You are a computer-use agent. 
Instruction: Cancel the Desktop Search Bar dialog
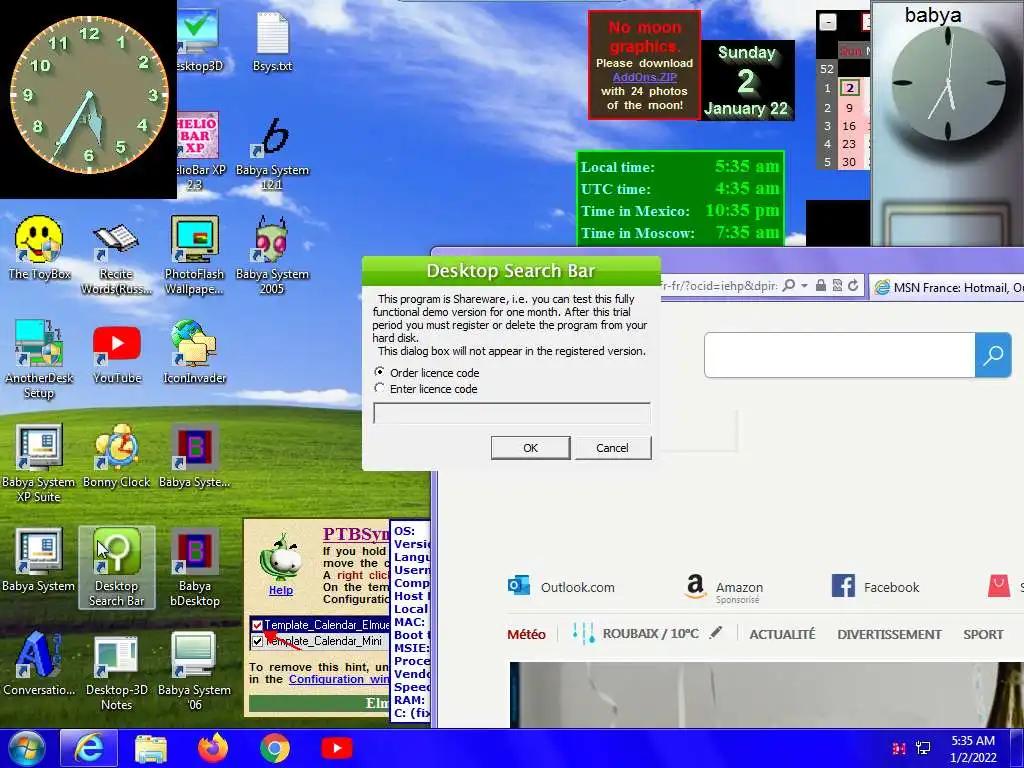click(x=612, y=448)
